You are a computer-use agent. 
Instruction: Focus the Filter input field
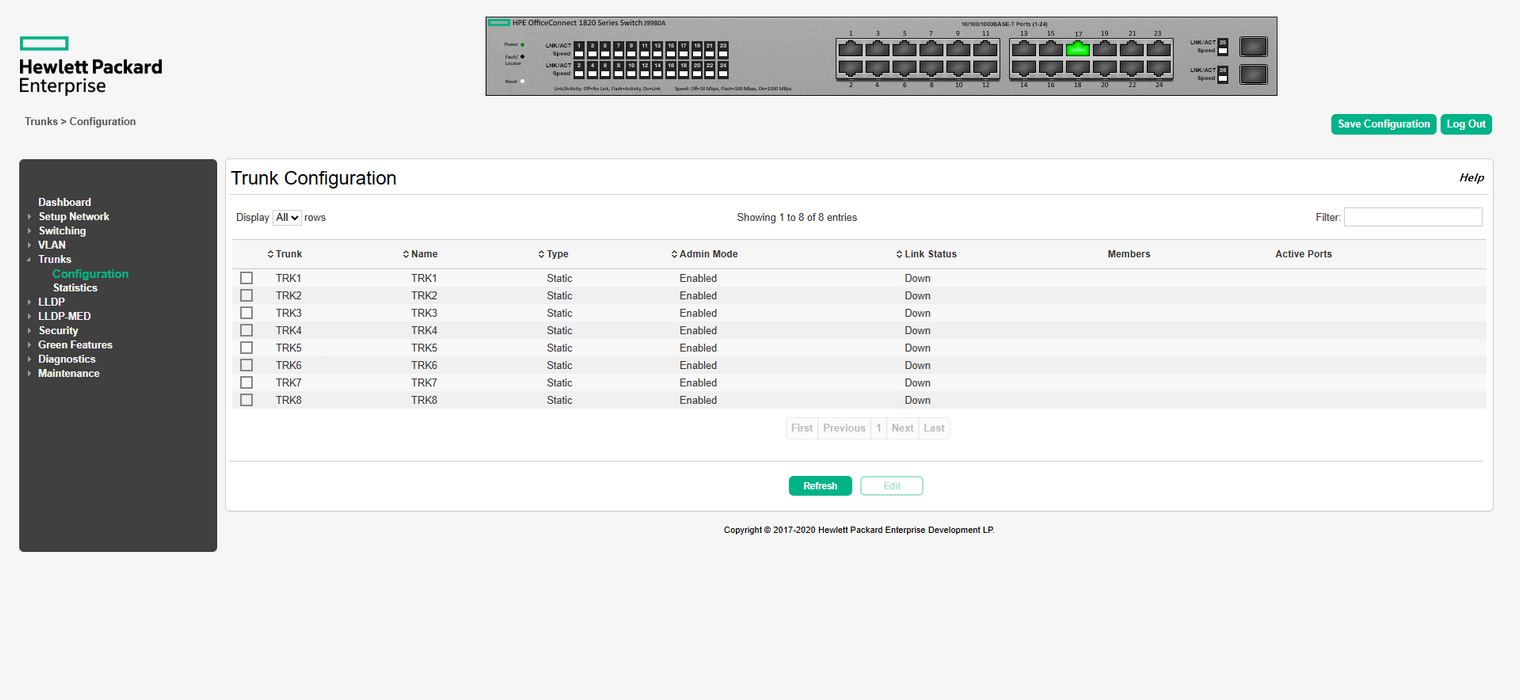[1413, 217]
